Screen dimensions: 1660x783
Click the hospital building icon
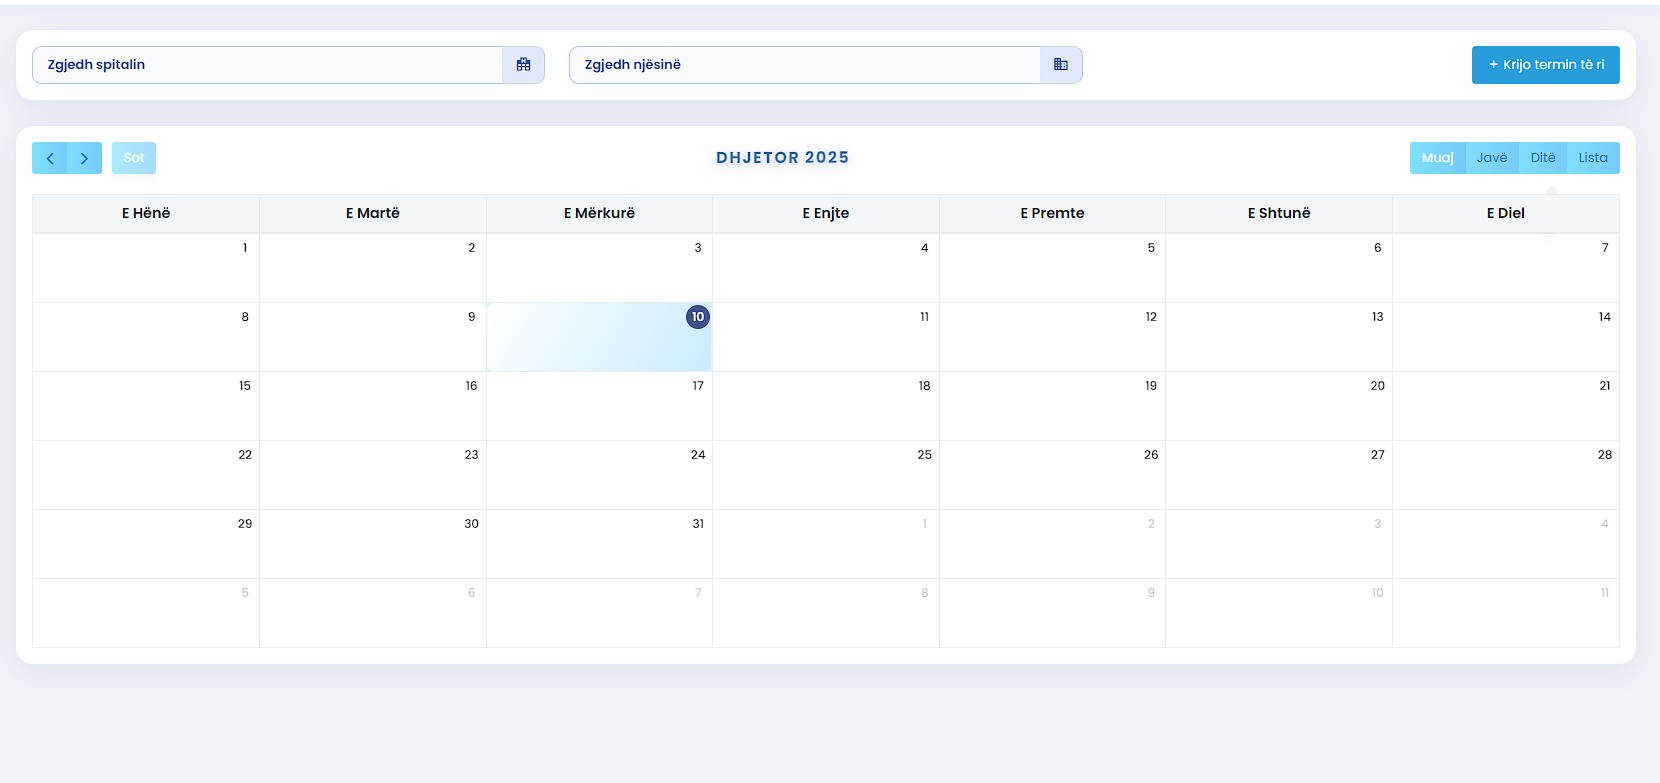(523, 65)
